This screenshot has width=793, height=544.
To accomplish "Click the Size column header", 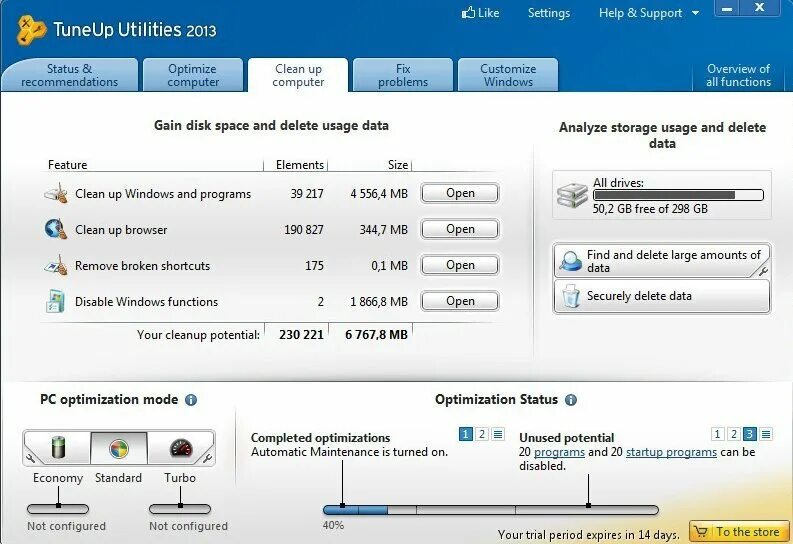I will 398,165.
